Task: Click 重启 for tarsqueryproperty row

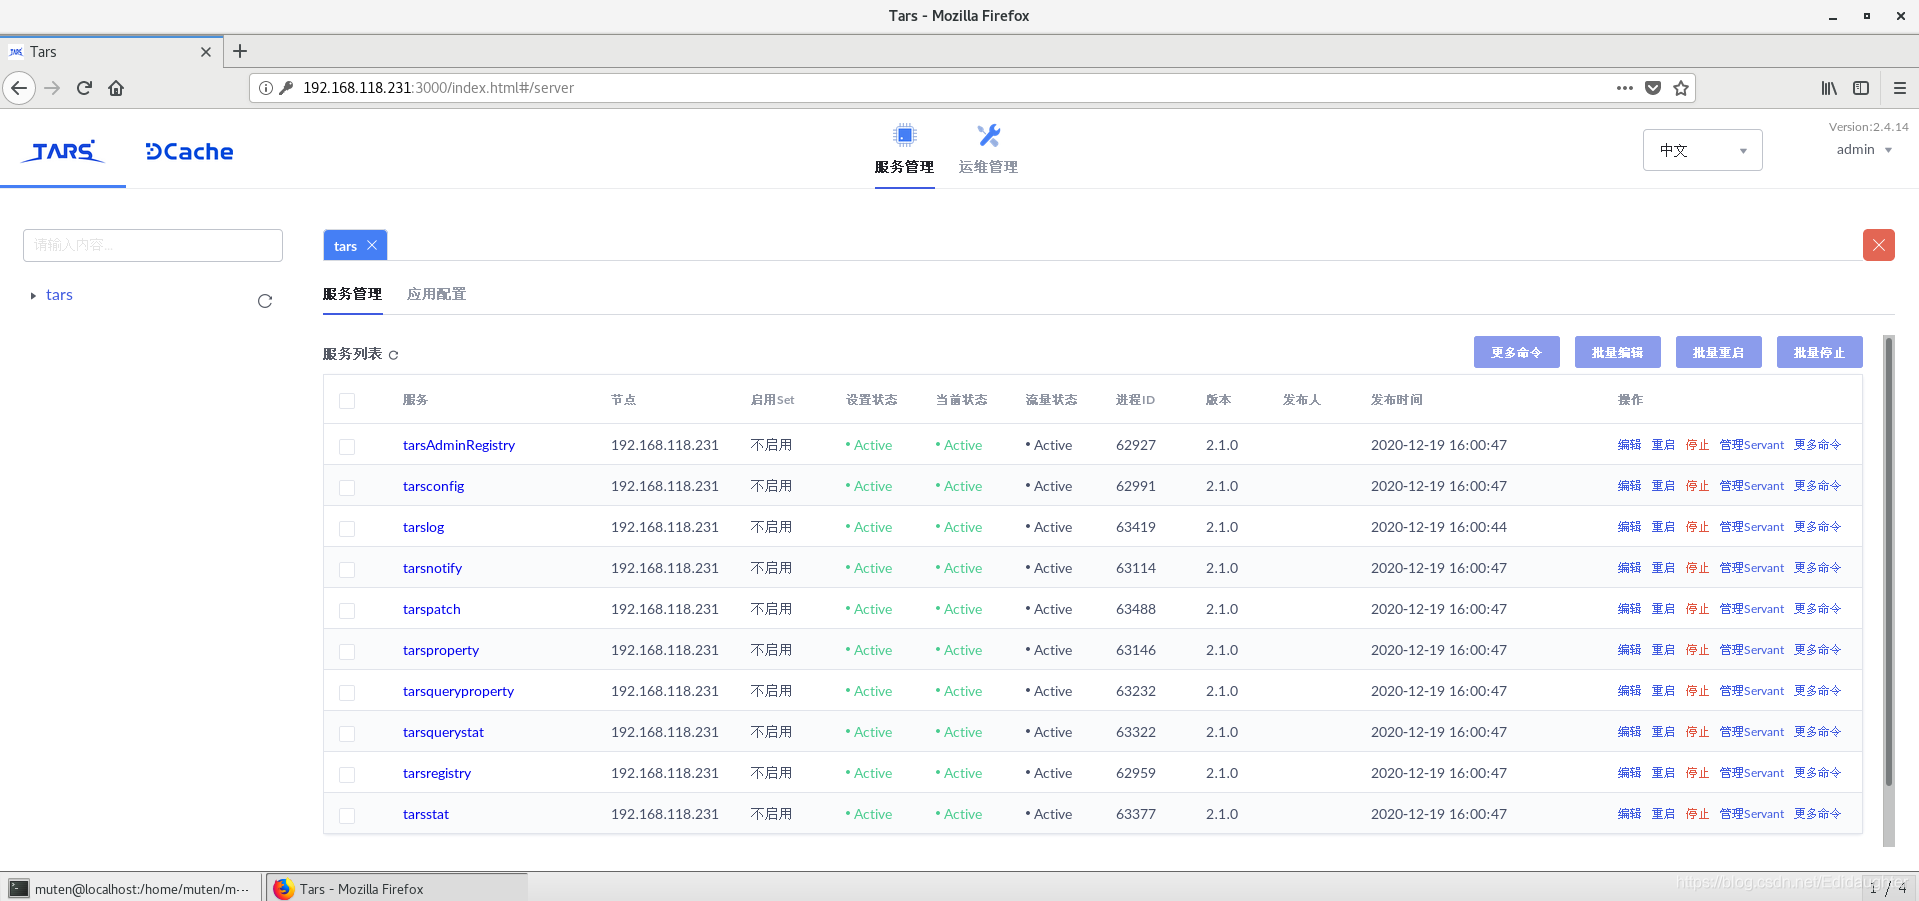Action: (x=1663, y=691)
